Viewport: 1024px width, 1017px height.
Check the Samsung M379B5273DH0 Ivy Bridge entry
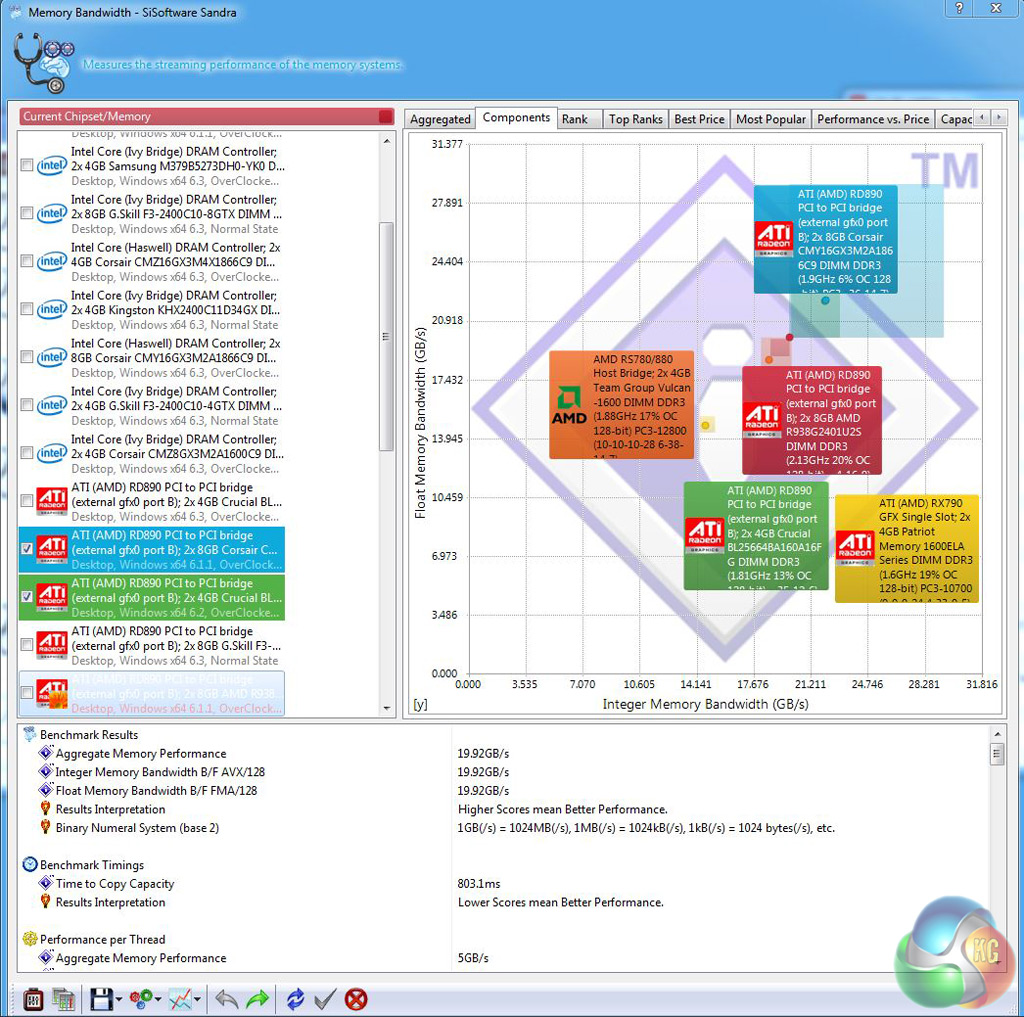point(27,165)
